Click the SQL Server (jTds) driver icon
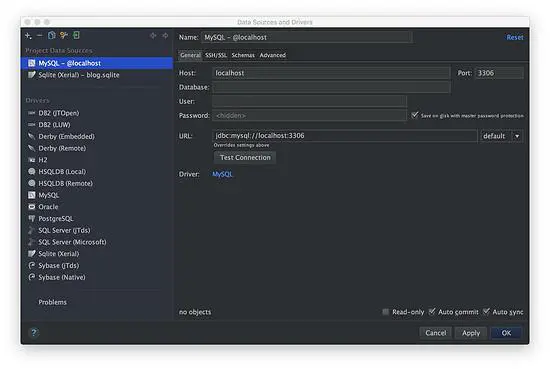This screenshot has height=369, width=550. [32, 230]
